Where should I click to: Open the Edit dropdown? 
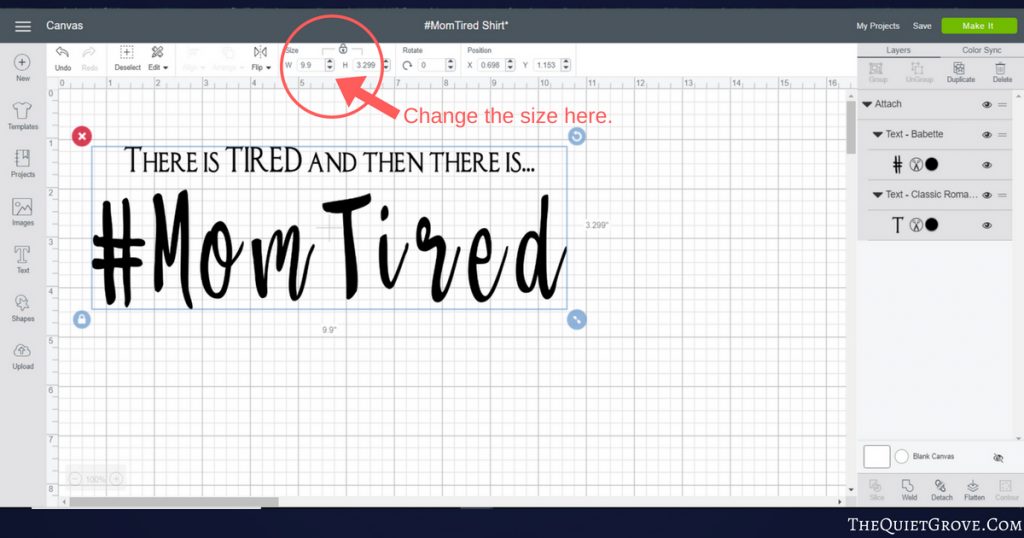(157, 58)
